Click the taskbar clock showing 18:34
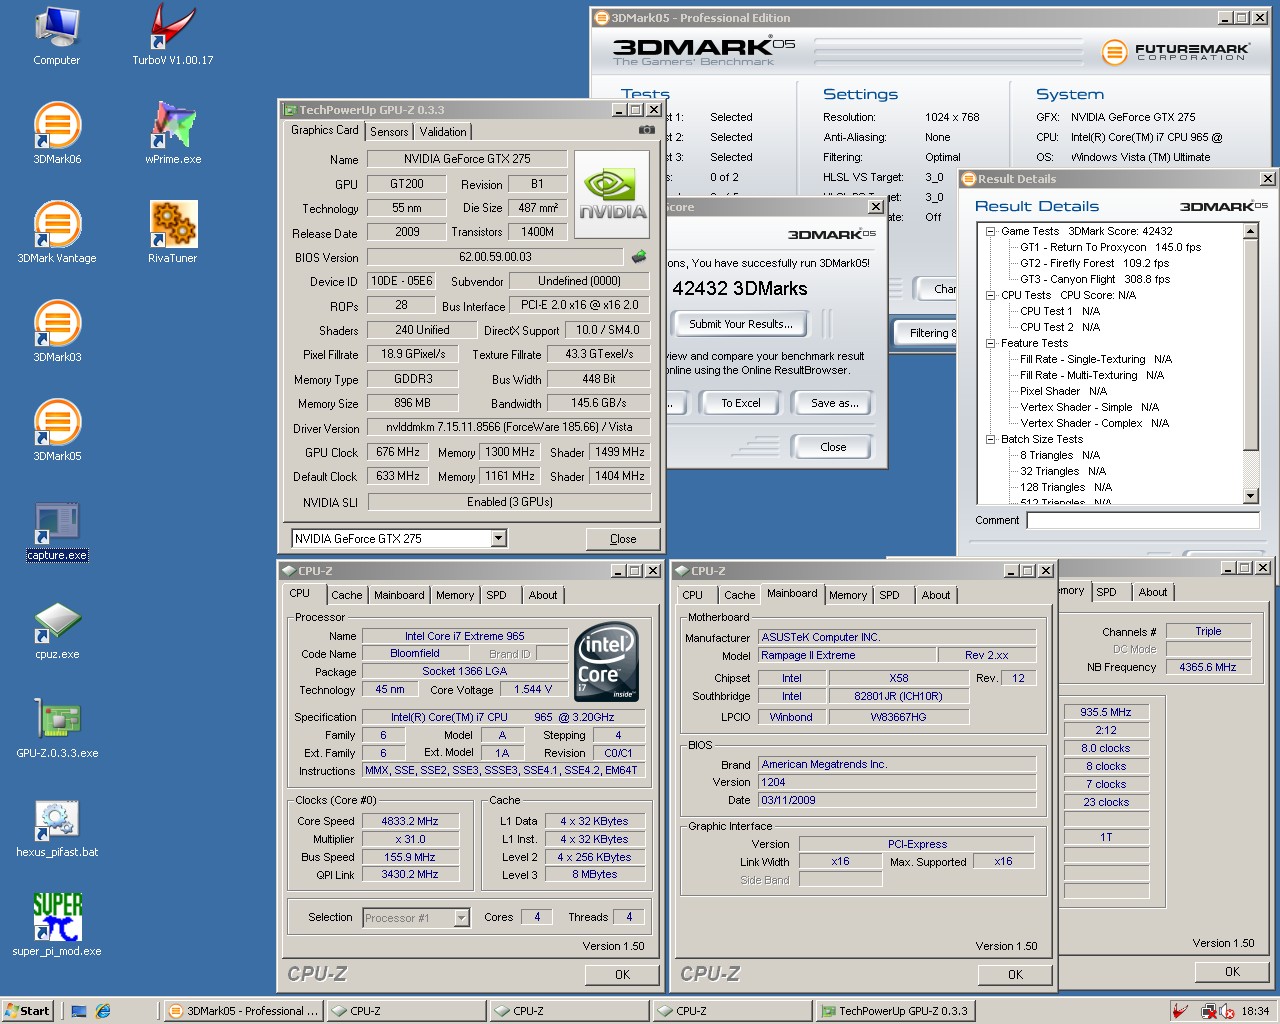The width and height of the screenshot is (1280, 1024). coord(1255,1011)
